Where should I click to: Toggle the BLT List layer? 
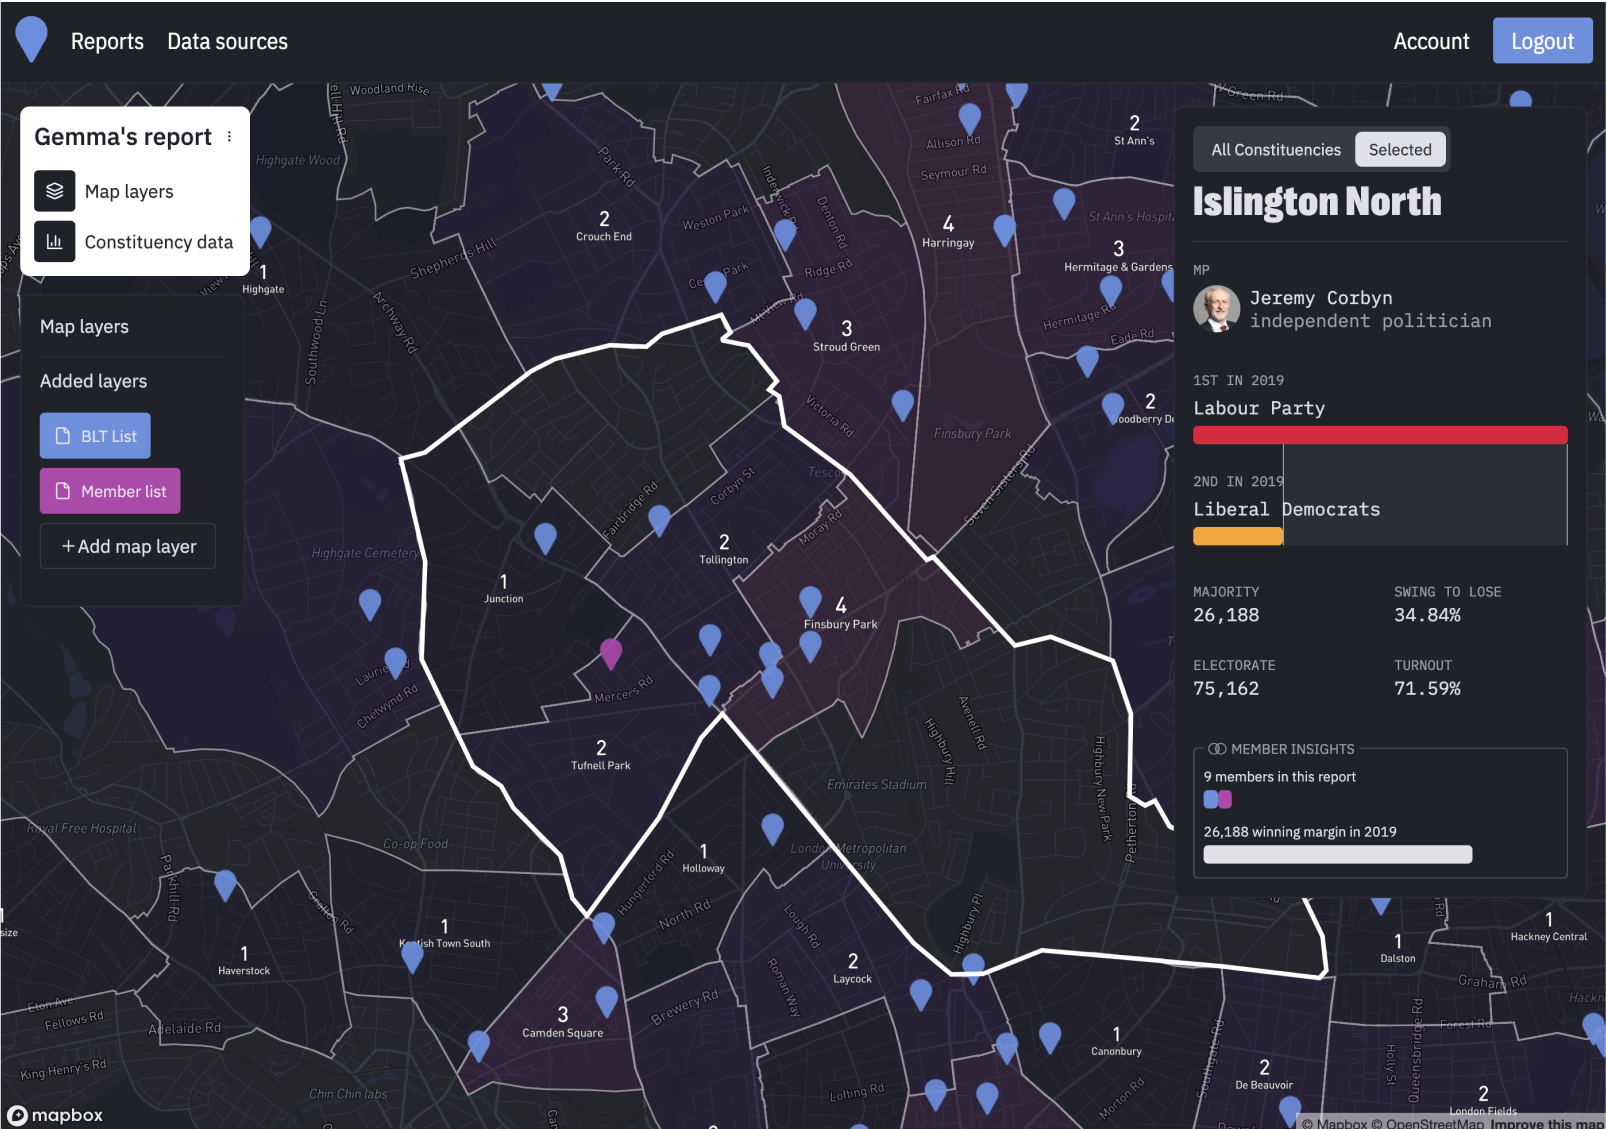[x=95, y=436]
